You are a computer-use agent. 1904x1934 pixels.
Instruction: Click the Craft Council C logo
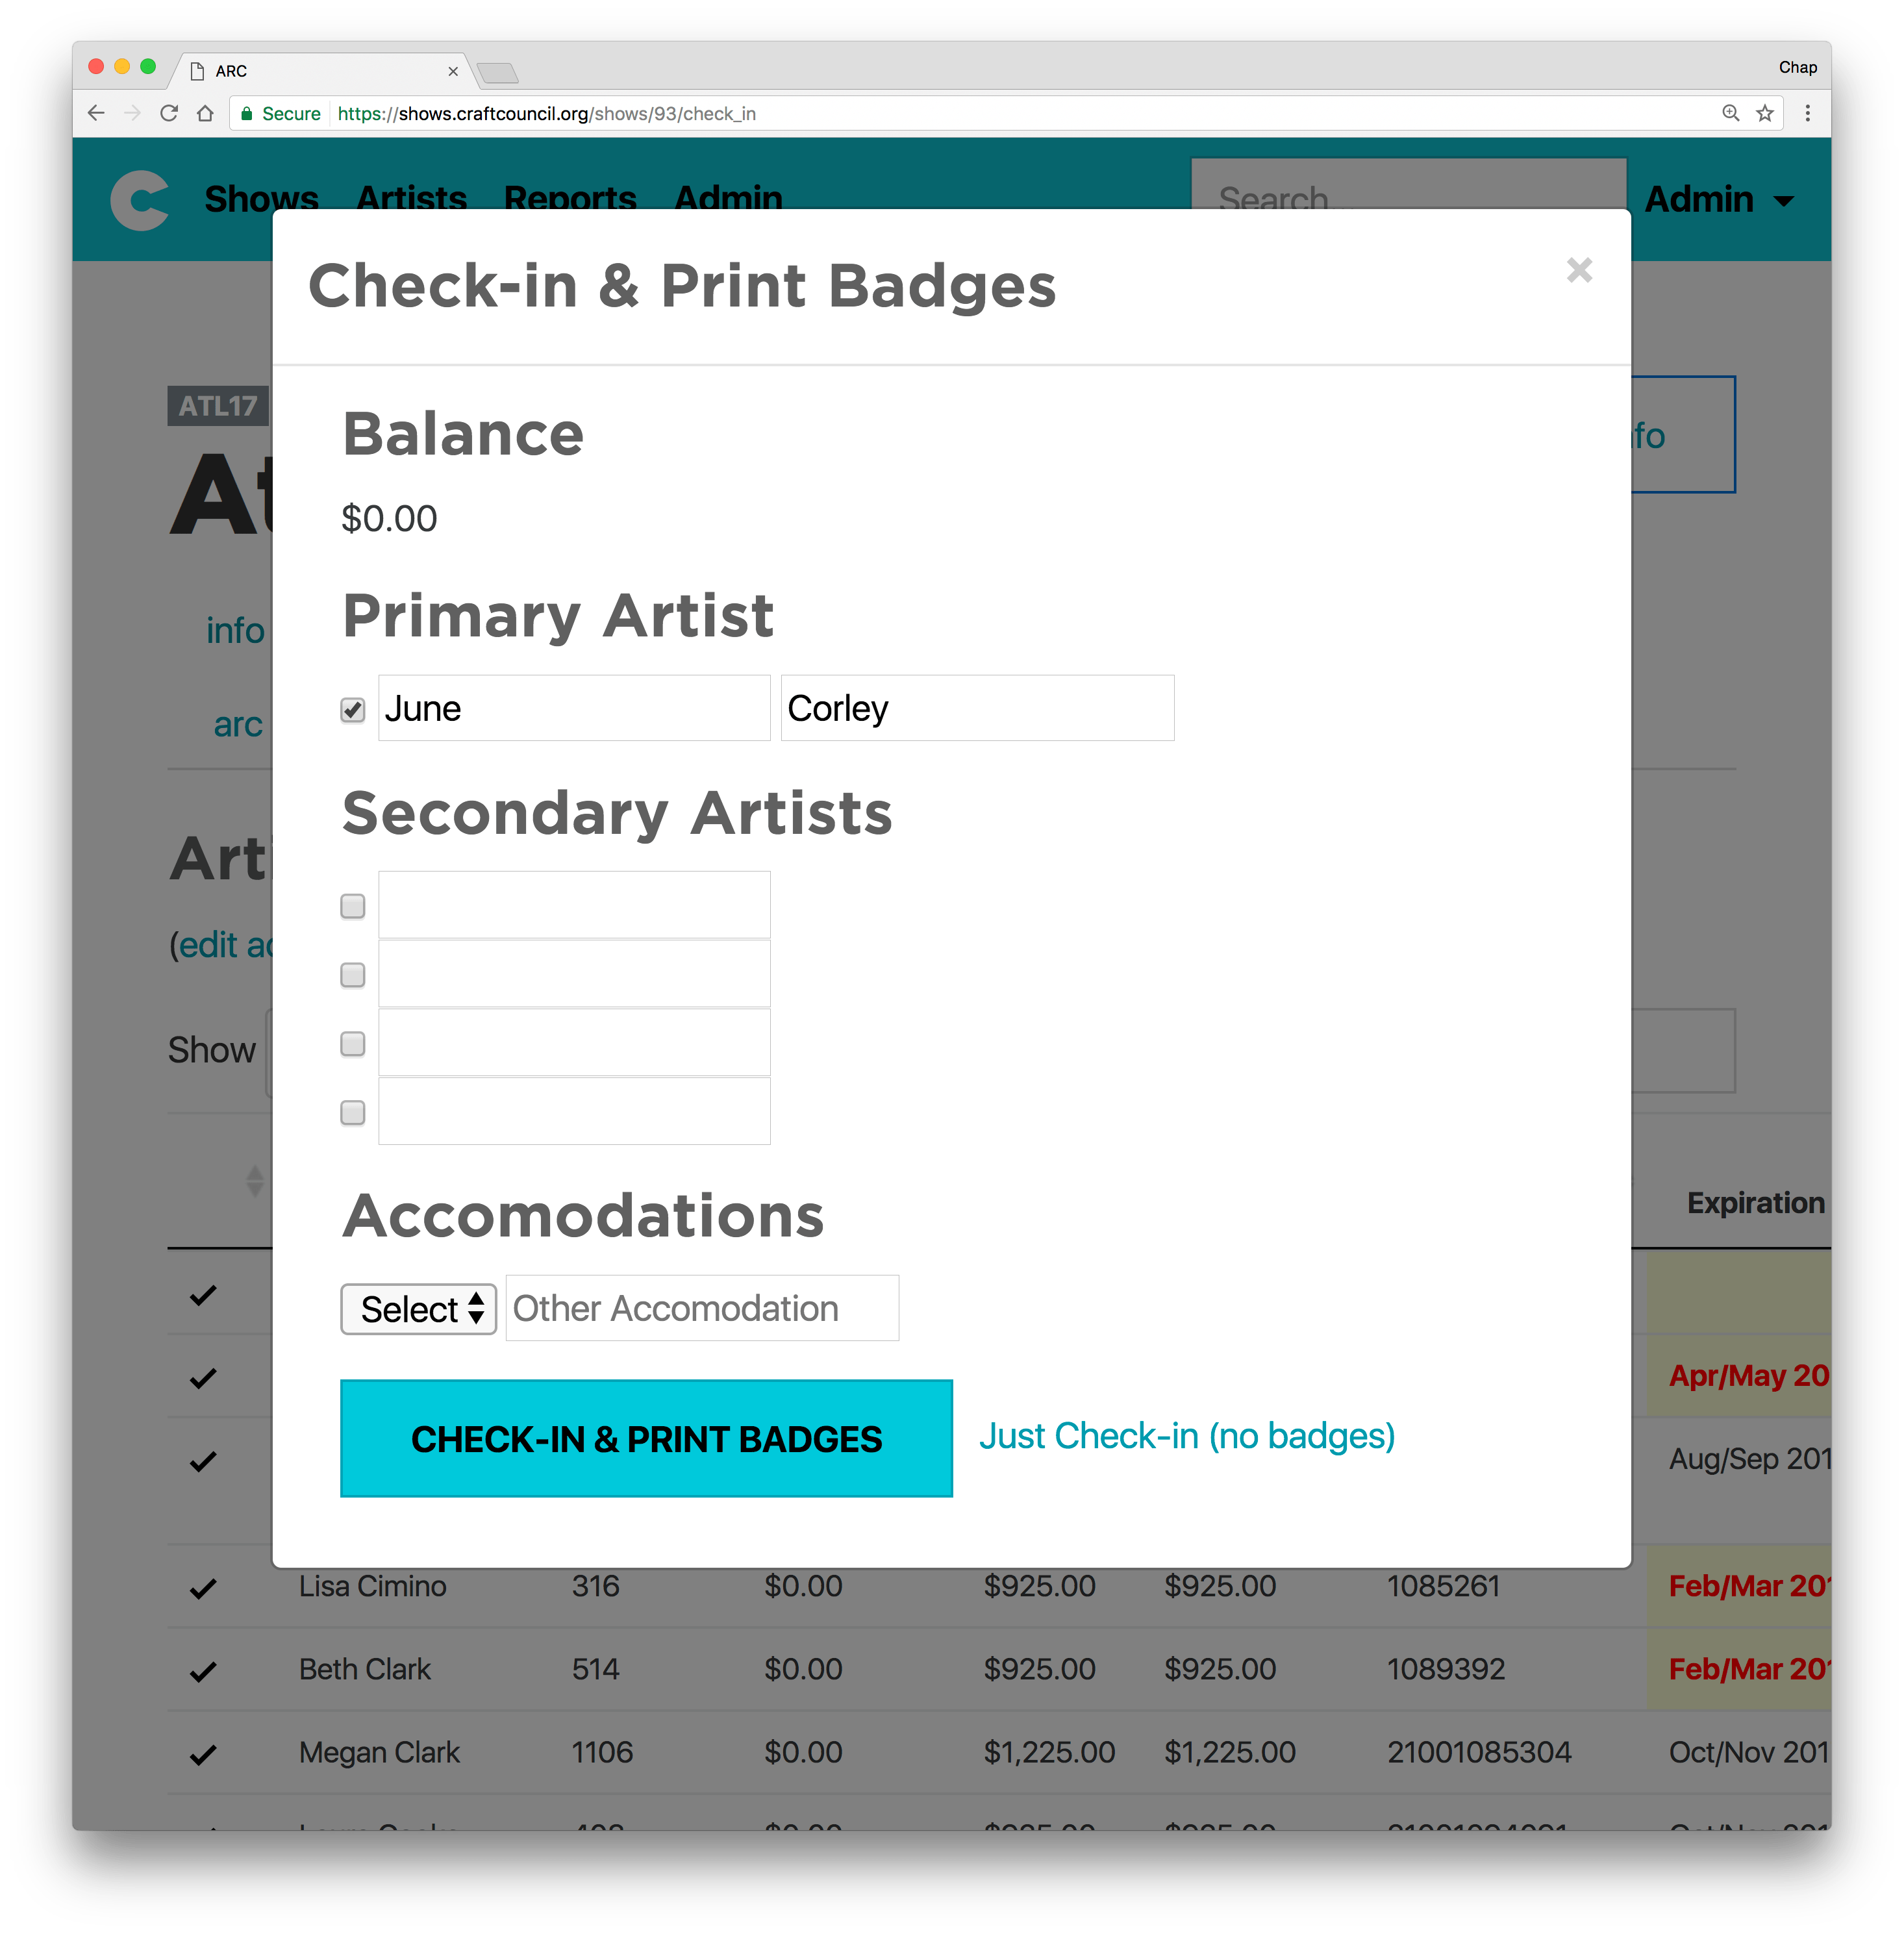tap(139, 200)
